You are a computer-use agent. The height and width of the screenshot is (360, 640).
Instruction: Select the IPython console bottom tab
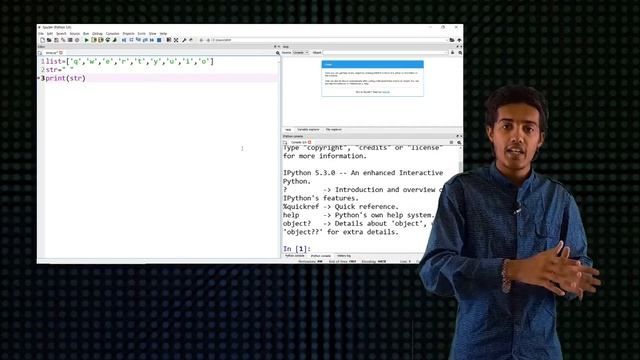pos(321,256)
